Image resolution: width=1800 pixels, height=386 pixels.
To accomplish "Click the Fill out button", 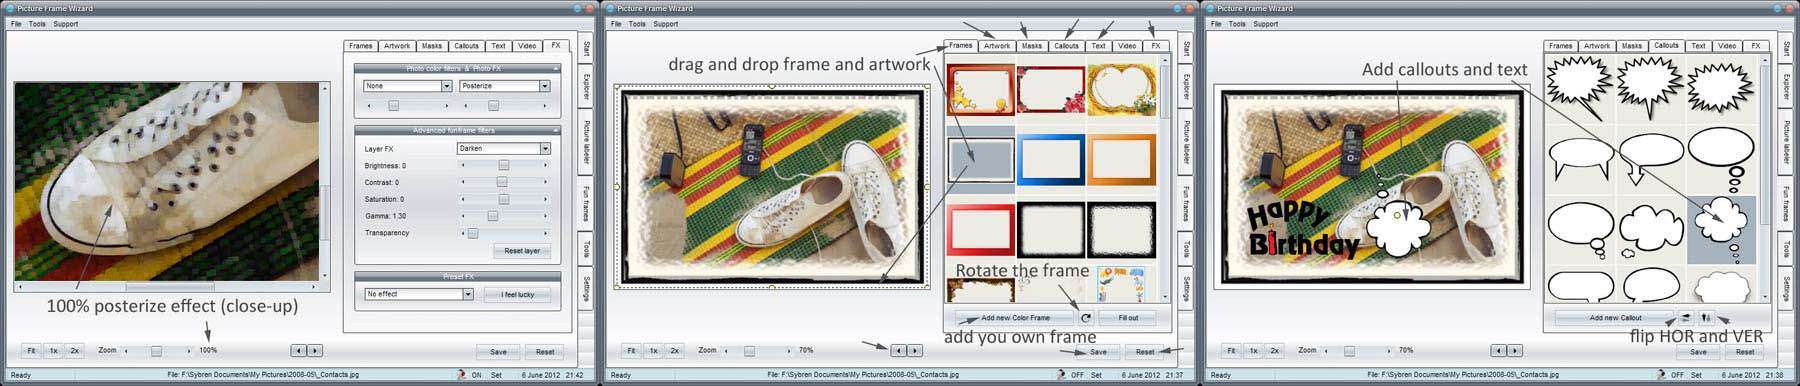I will (x=1128, y=317).
